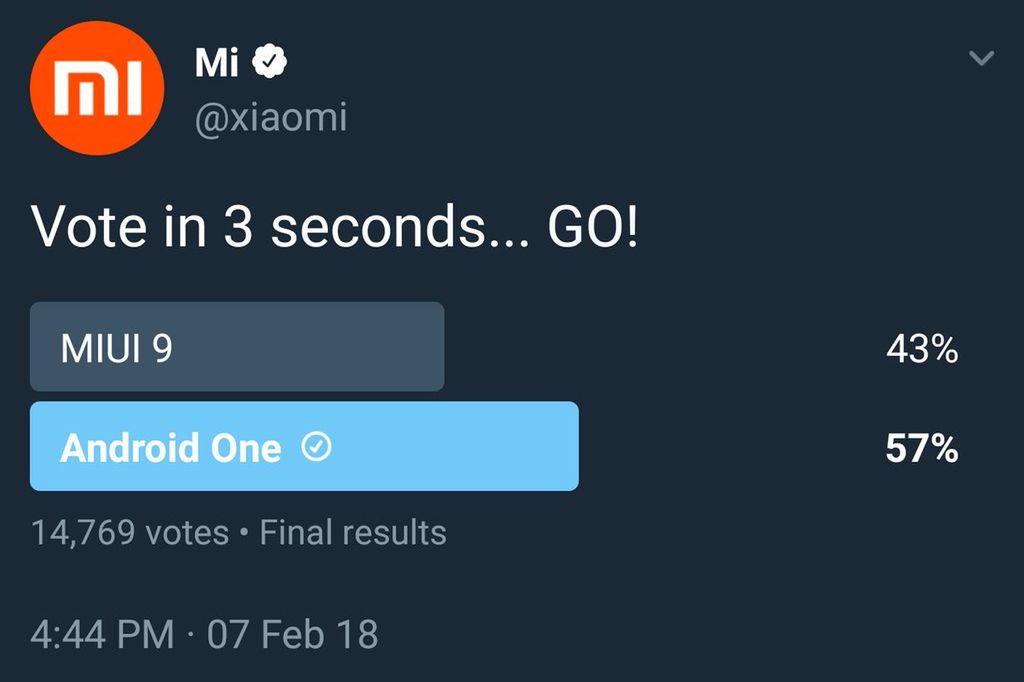This screenshot has height=682, width=1024.
Task: Click the number 3 in the tweet text
Action: click(237, 229)
